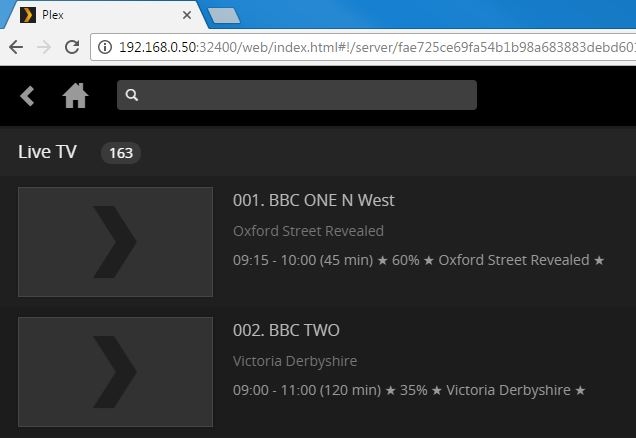Viewport: 636px width, 438px height.
Task: Click gray Victoria Derbyshire subtitle
Action: click(x=295, y=361)
